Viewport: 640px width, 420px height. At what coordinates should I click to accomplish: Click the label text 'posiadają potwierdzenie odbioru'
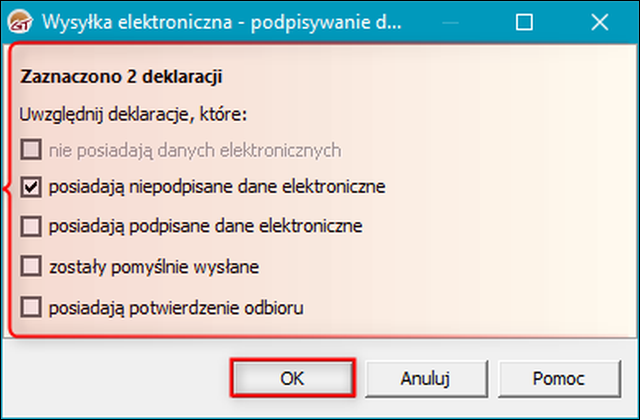click(x=176, y=308)
